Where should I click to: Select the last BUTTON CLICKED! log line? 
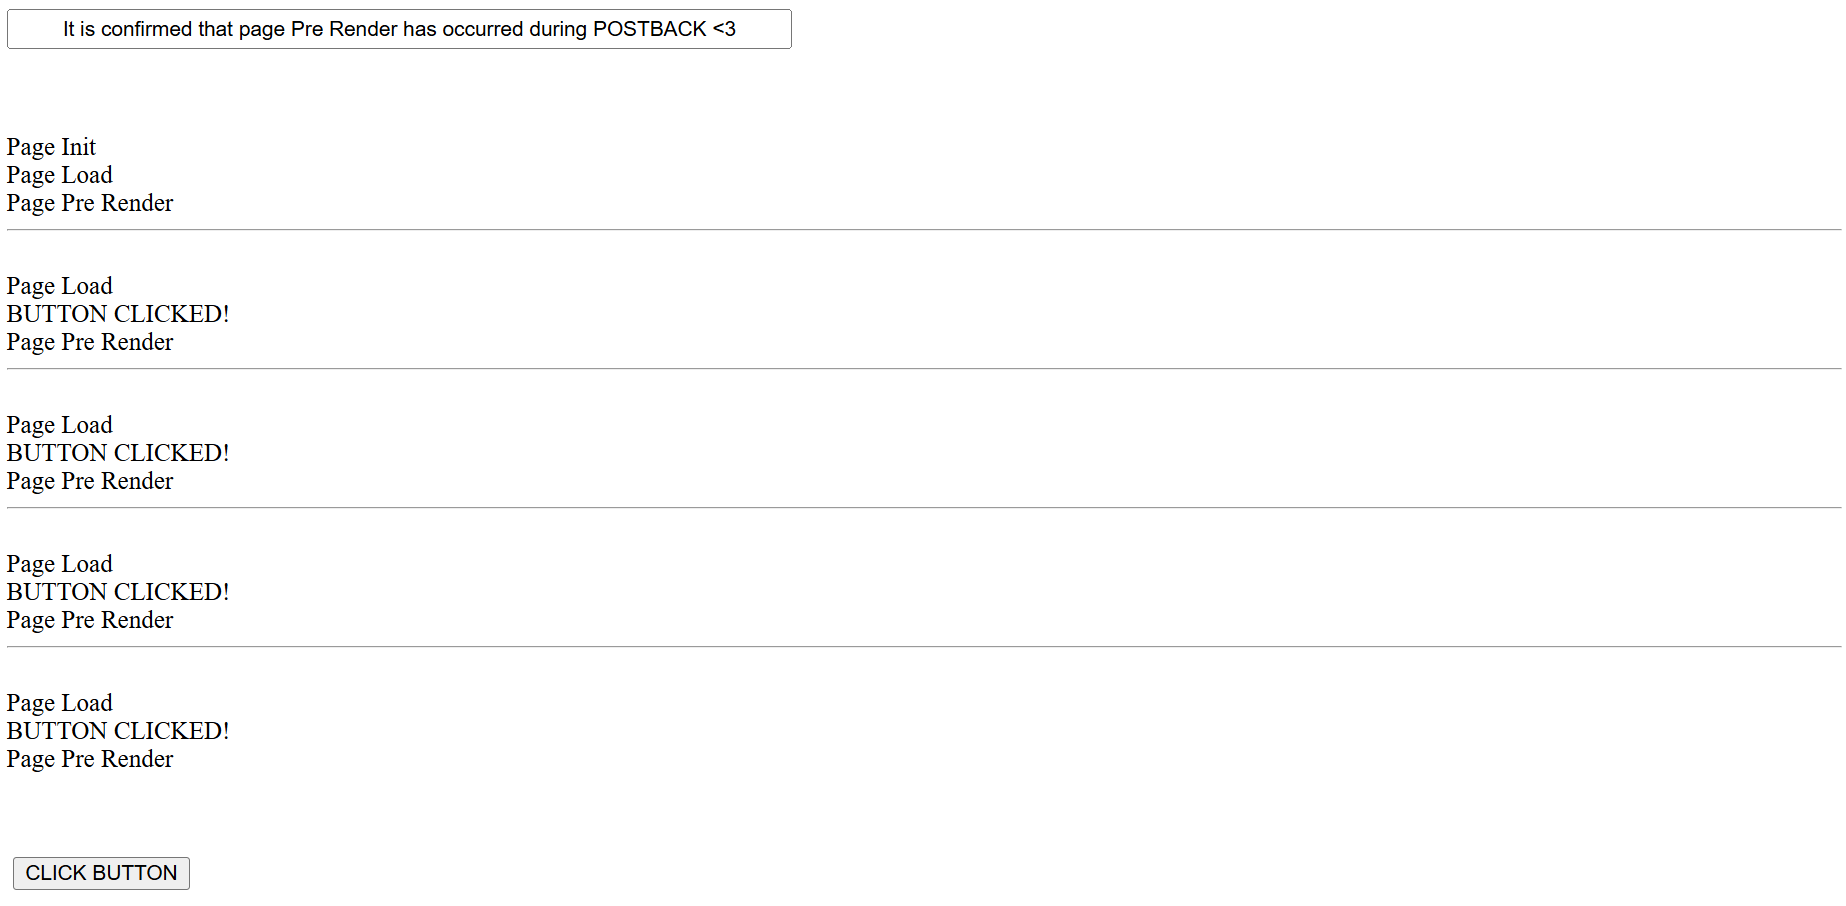118,731
